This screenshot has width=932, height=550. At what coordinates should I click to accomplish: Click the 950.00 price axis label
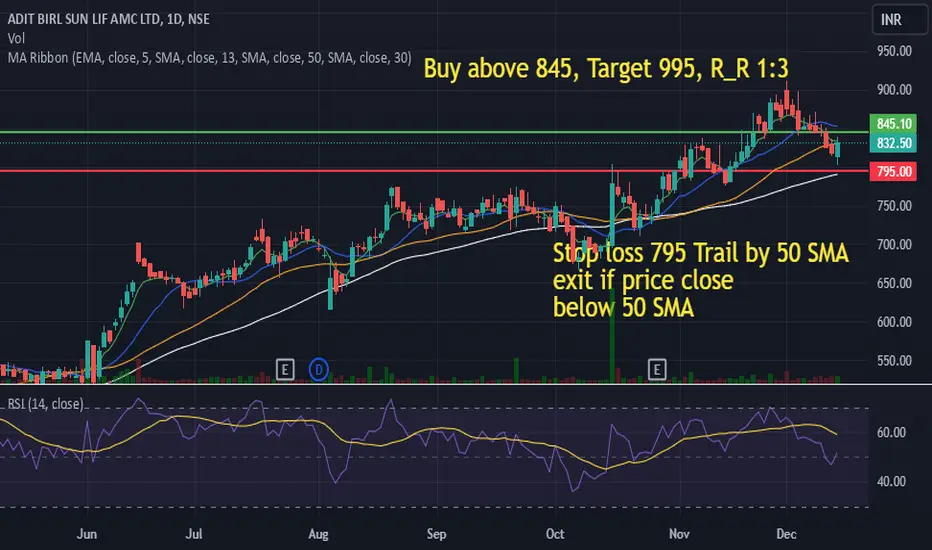click(894, 51)
